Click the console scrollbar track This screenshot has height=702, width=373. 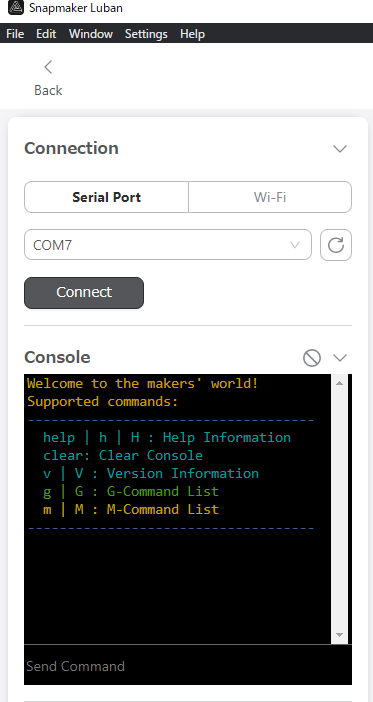[339, 509]
